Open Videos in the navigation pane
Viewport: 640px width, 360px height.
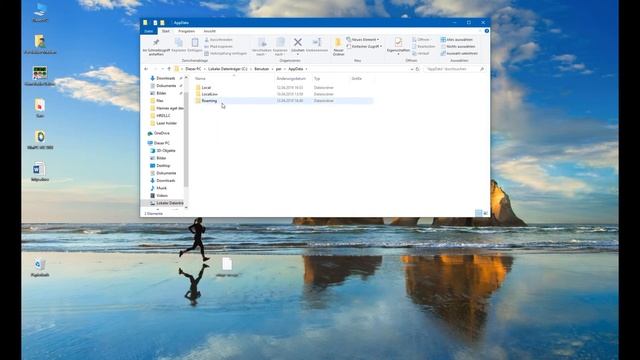(x=159, y=196)
